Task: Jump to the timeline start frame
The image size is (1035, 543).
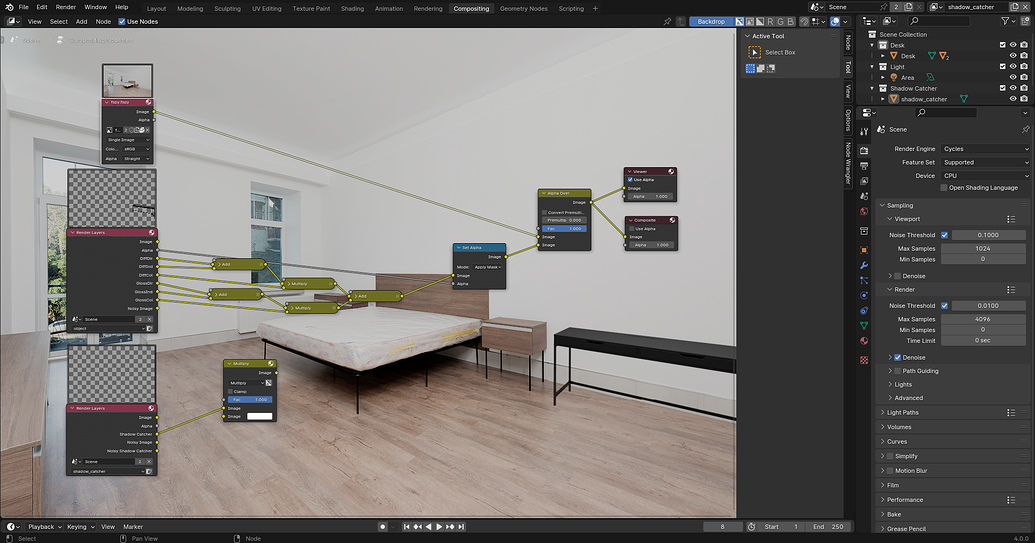Action: tap(407, 527)
